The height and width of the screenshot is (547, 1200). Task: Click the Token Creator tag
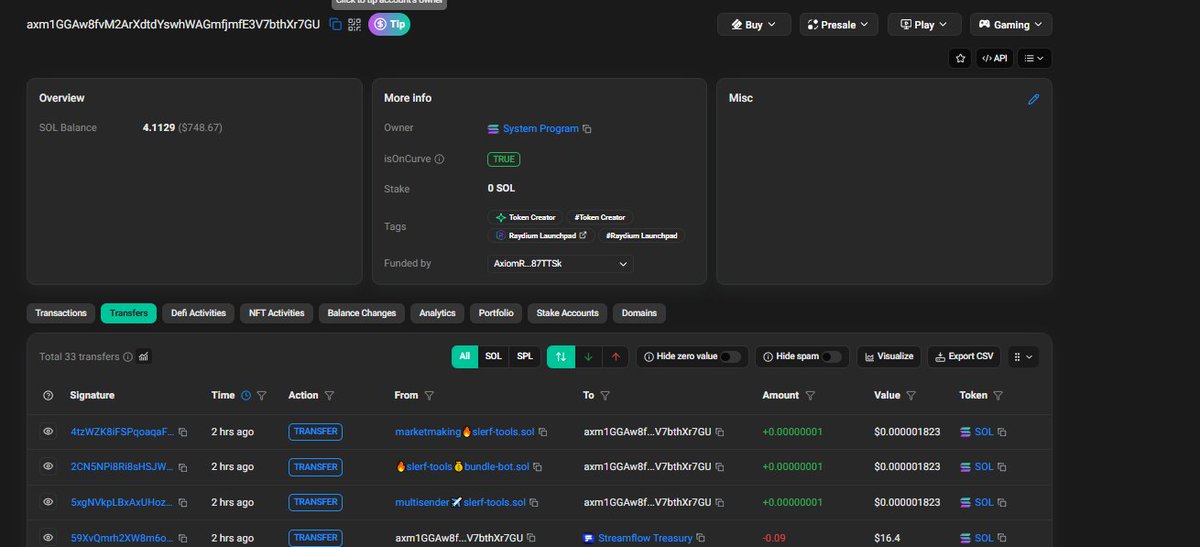(524, 217)
